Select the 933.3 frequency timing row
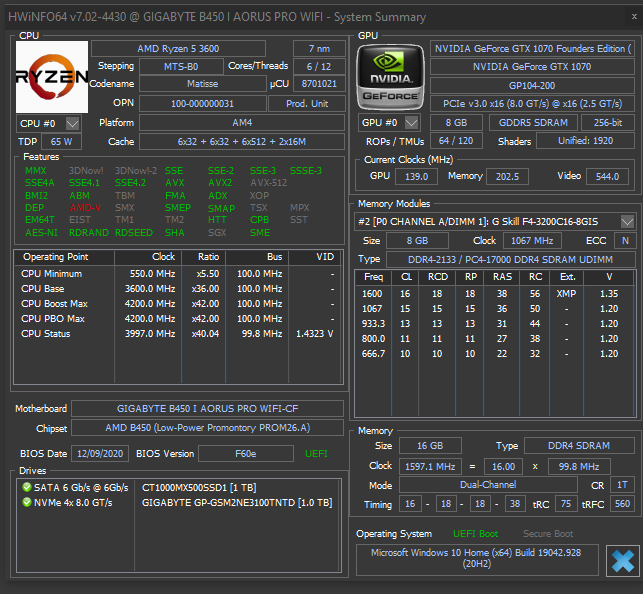 (495, 324)
